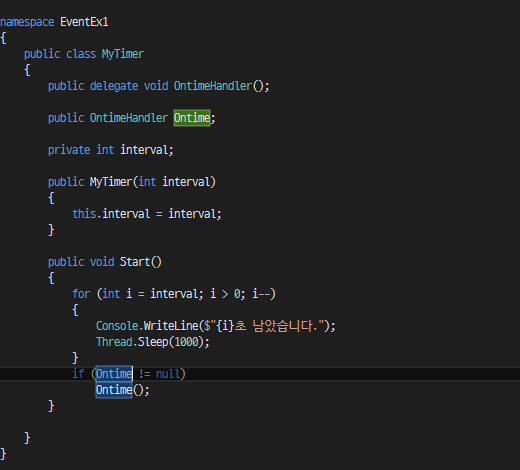Click the number 1000 in Sleep call

pos(186,342)
